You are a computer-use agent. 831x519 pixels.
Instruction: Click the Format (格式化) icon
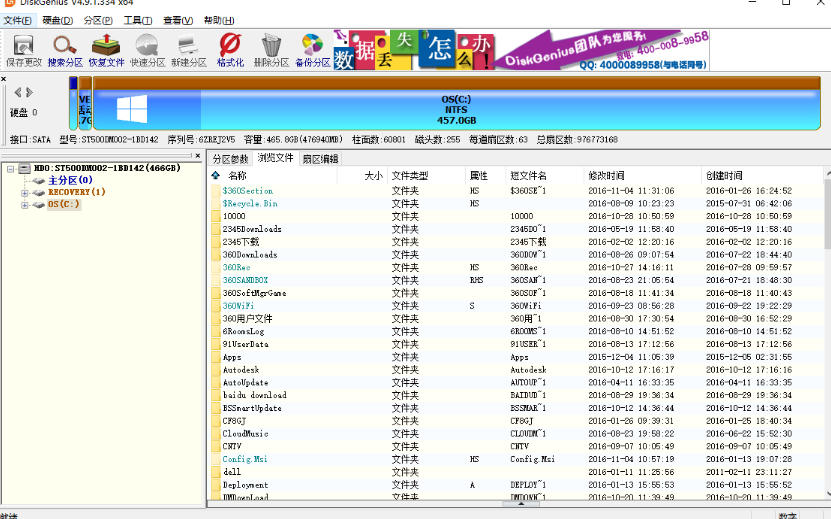(x=230, y=51)
